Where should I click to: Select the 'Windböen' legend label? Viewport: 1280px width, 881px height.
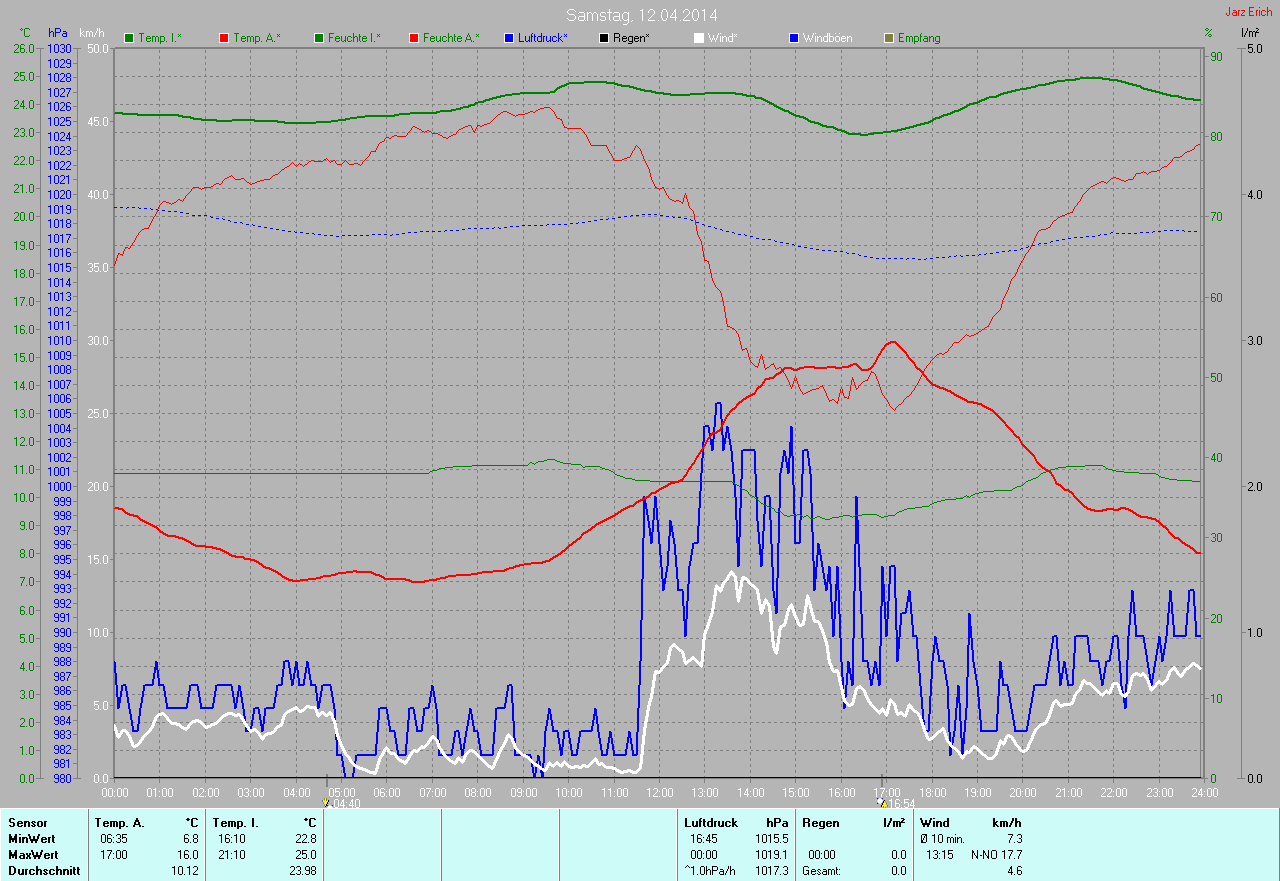(x=827, y=38)
